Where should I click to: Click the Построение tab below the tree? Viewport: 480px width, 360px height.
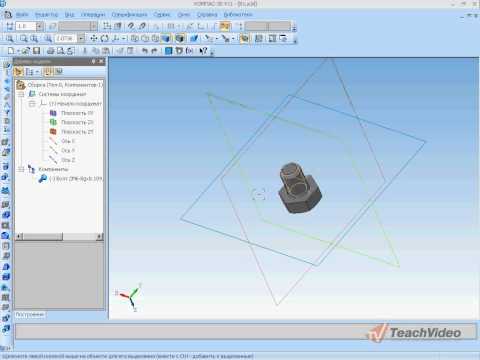click(x=30, y=314)
